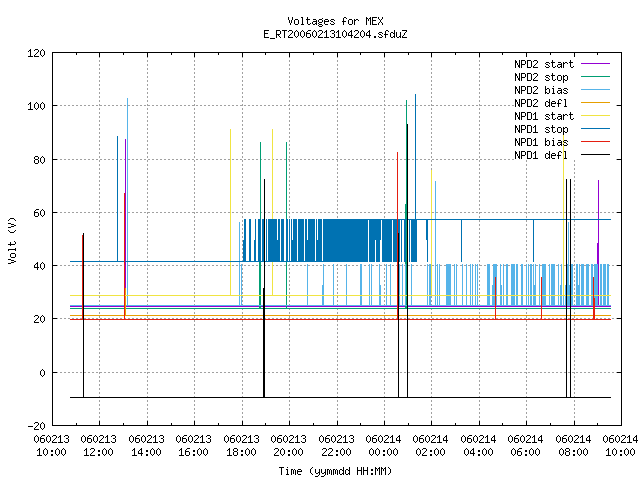Click the orange NPD2 defl legend line
This screenshot has width=640, height=480.
(596, 103)
